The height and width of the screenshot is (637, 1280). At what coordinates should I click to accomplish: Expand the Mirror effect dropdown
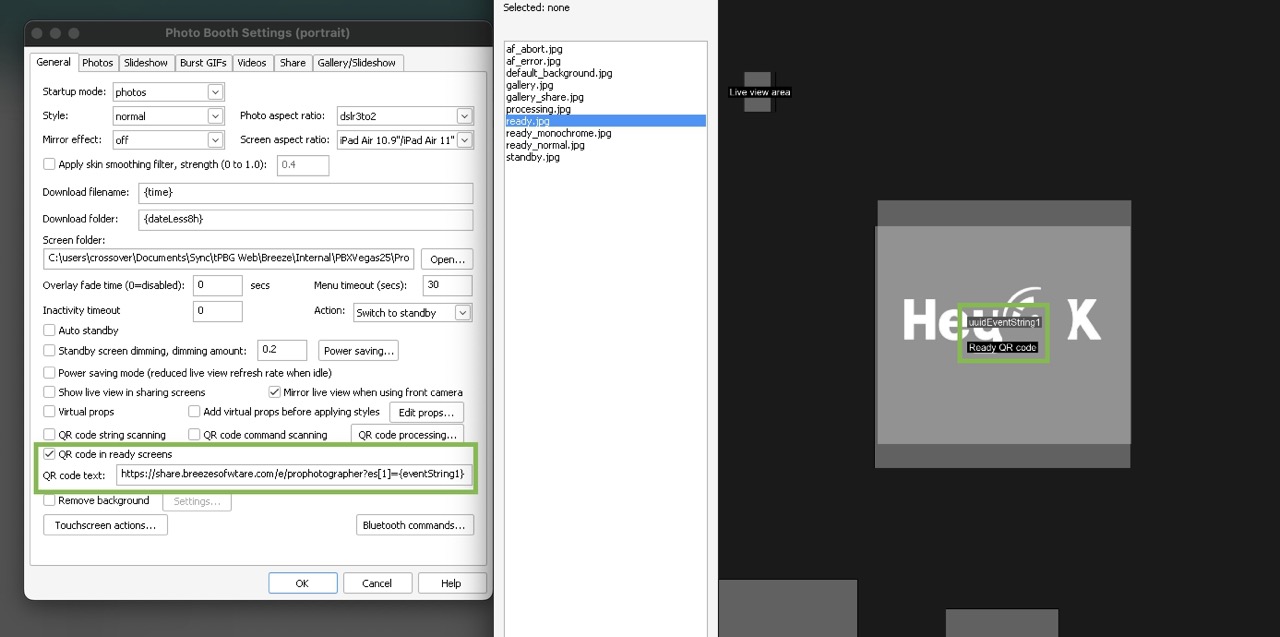[215, 140]
